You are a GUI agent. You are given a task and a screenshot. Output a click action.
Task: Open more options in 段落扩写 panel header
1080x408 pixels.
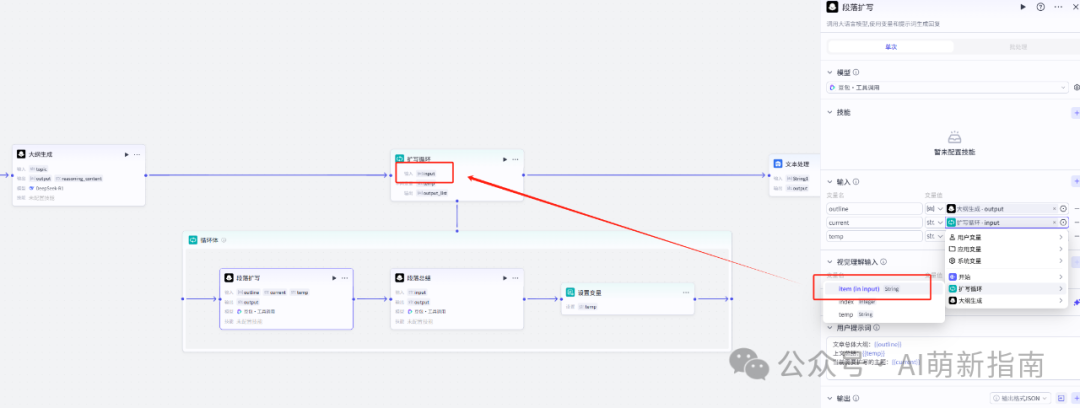1058,6
